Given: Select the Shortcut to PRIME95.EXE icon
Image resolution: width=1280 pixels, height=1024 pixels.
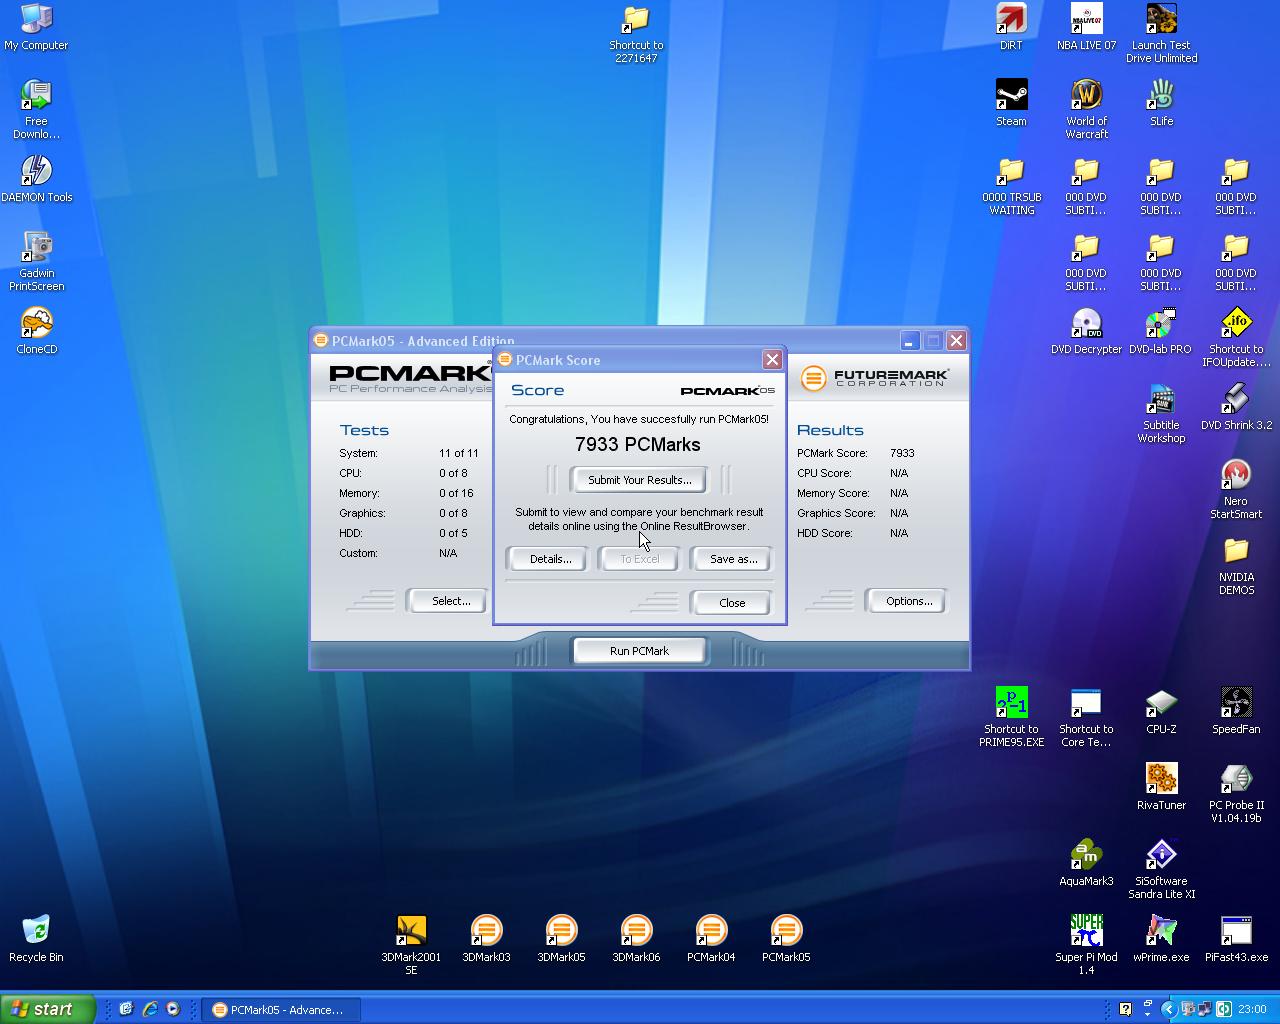Looking at the screenshot, I should point(1011,717).
